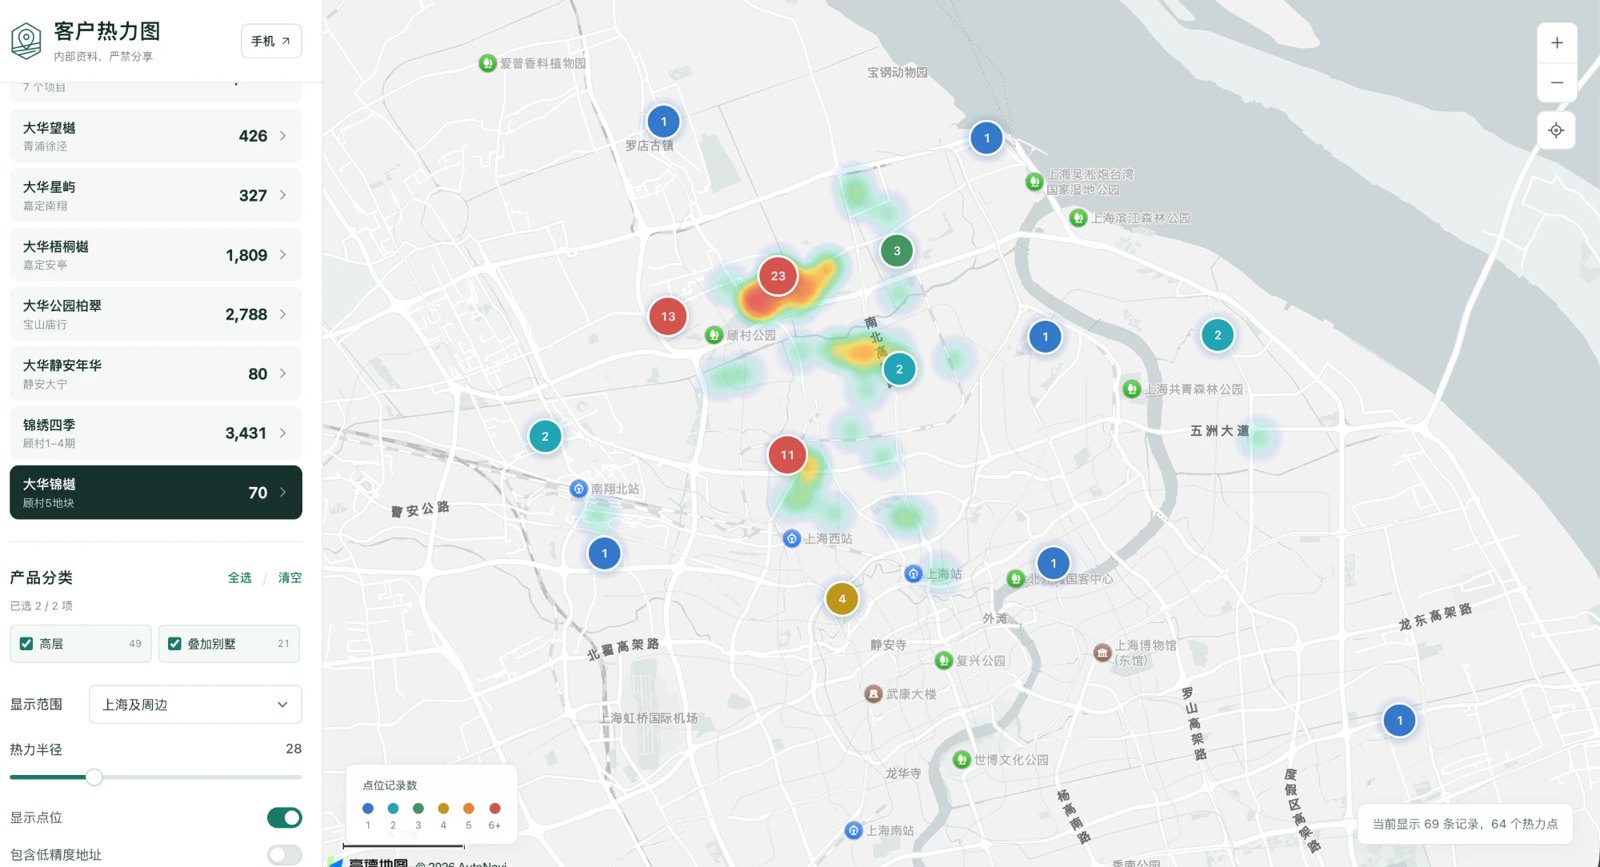Click the 武康大楼 landmark map icon
Image resolution: width=1600 pixels, height=867 pixels.
tap(873, 693)
